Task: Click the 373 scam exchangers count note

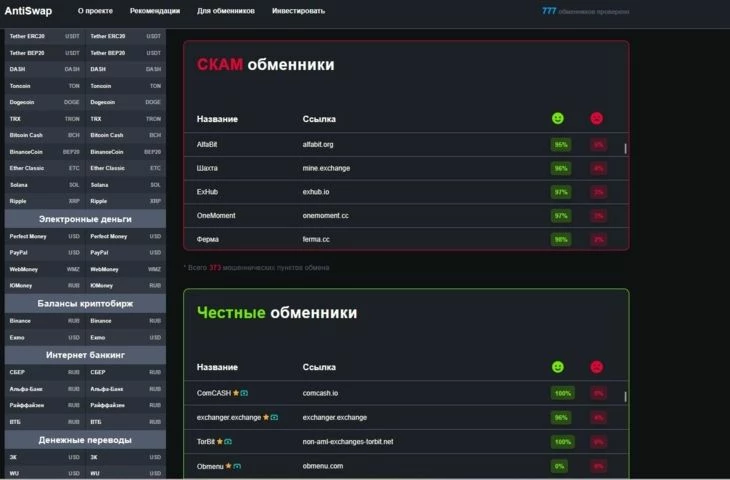Action: click(257, 268)
